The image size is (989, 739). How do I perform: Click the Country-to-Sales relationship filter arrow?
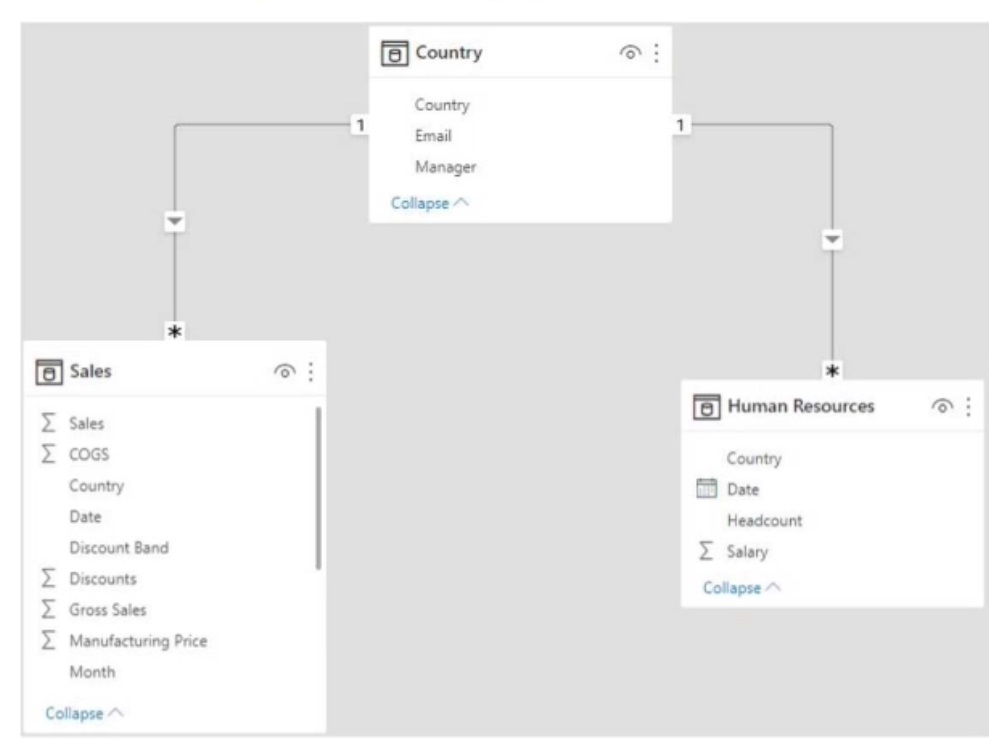[176, 220]
